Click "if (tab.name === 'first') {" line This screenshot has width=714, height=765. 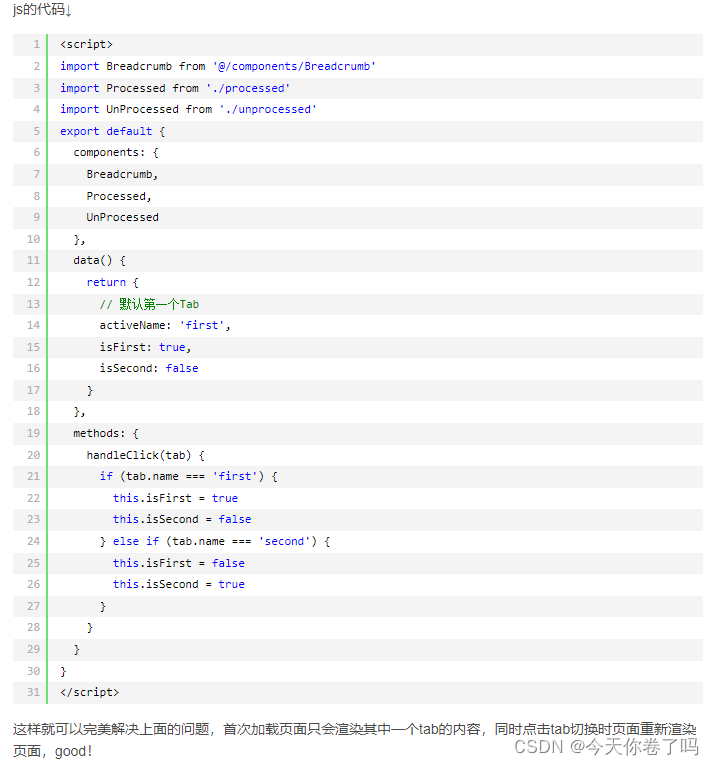tap(188, 476)
